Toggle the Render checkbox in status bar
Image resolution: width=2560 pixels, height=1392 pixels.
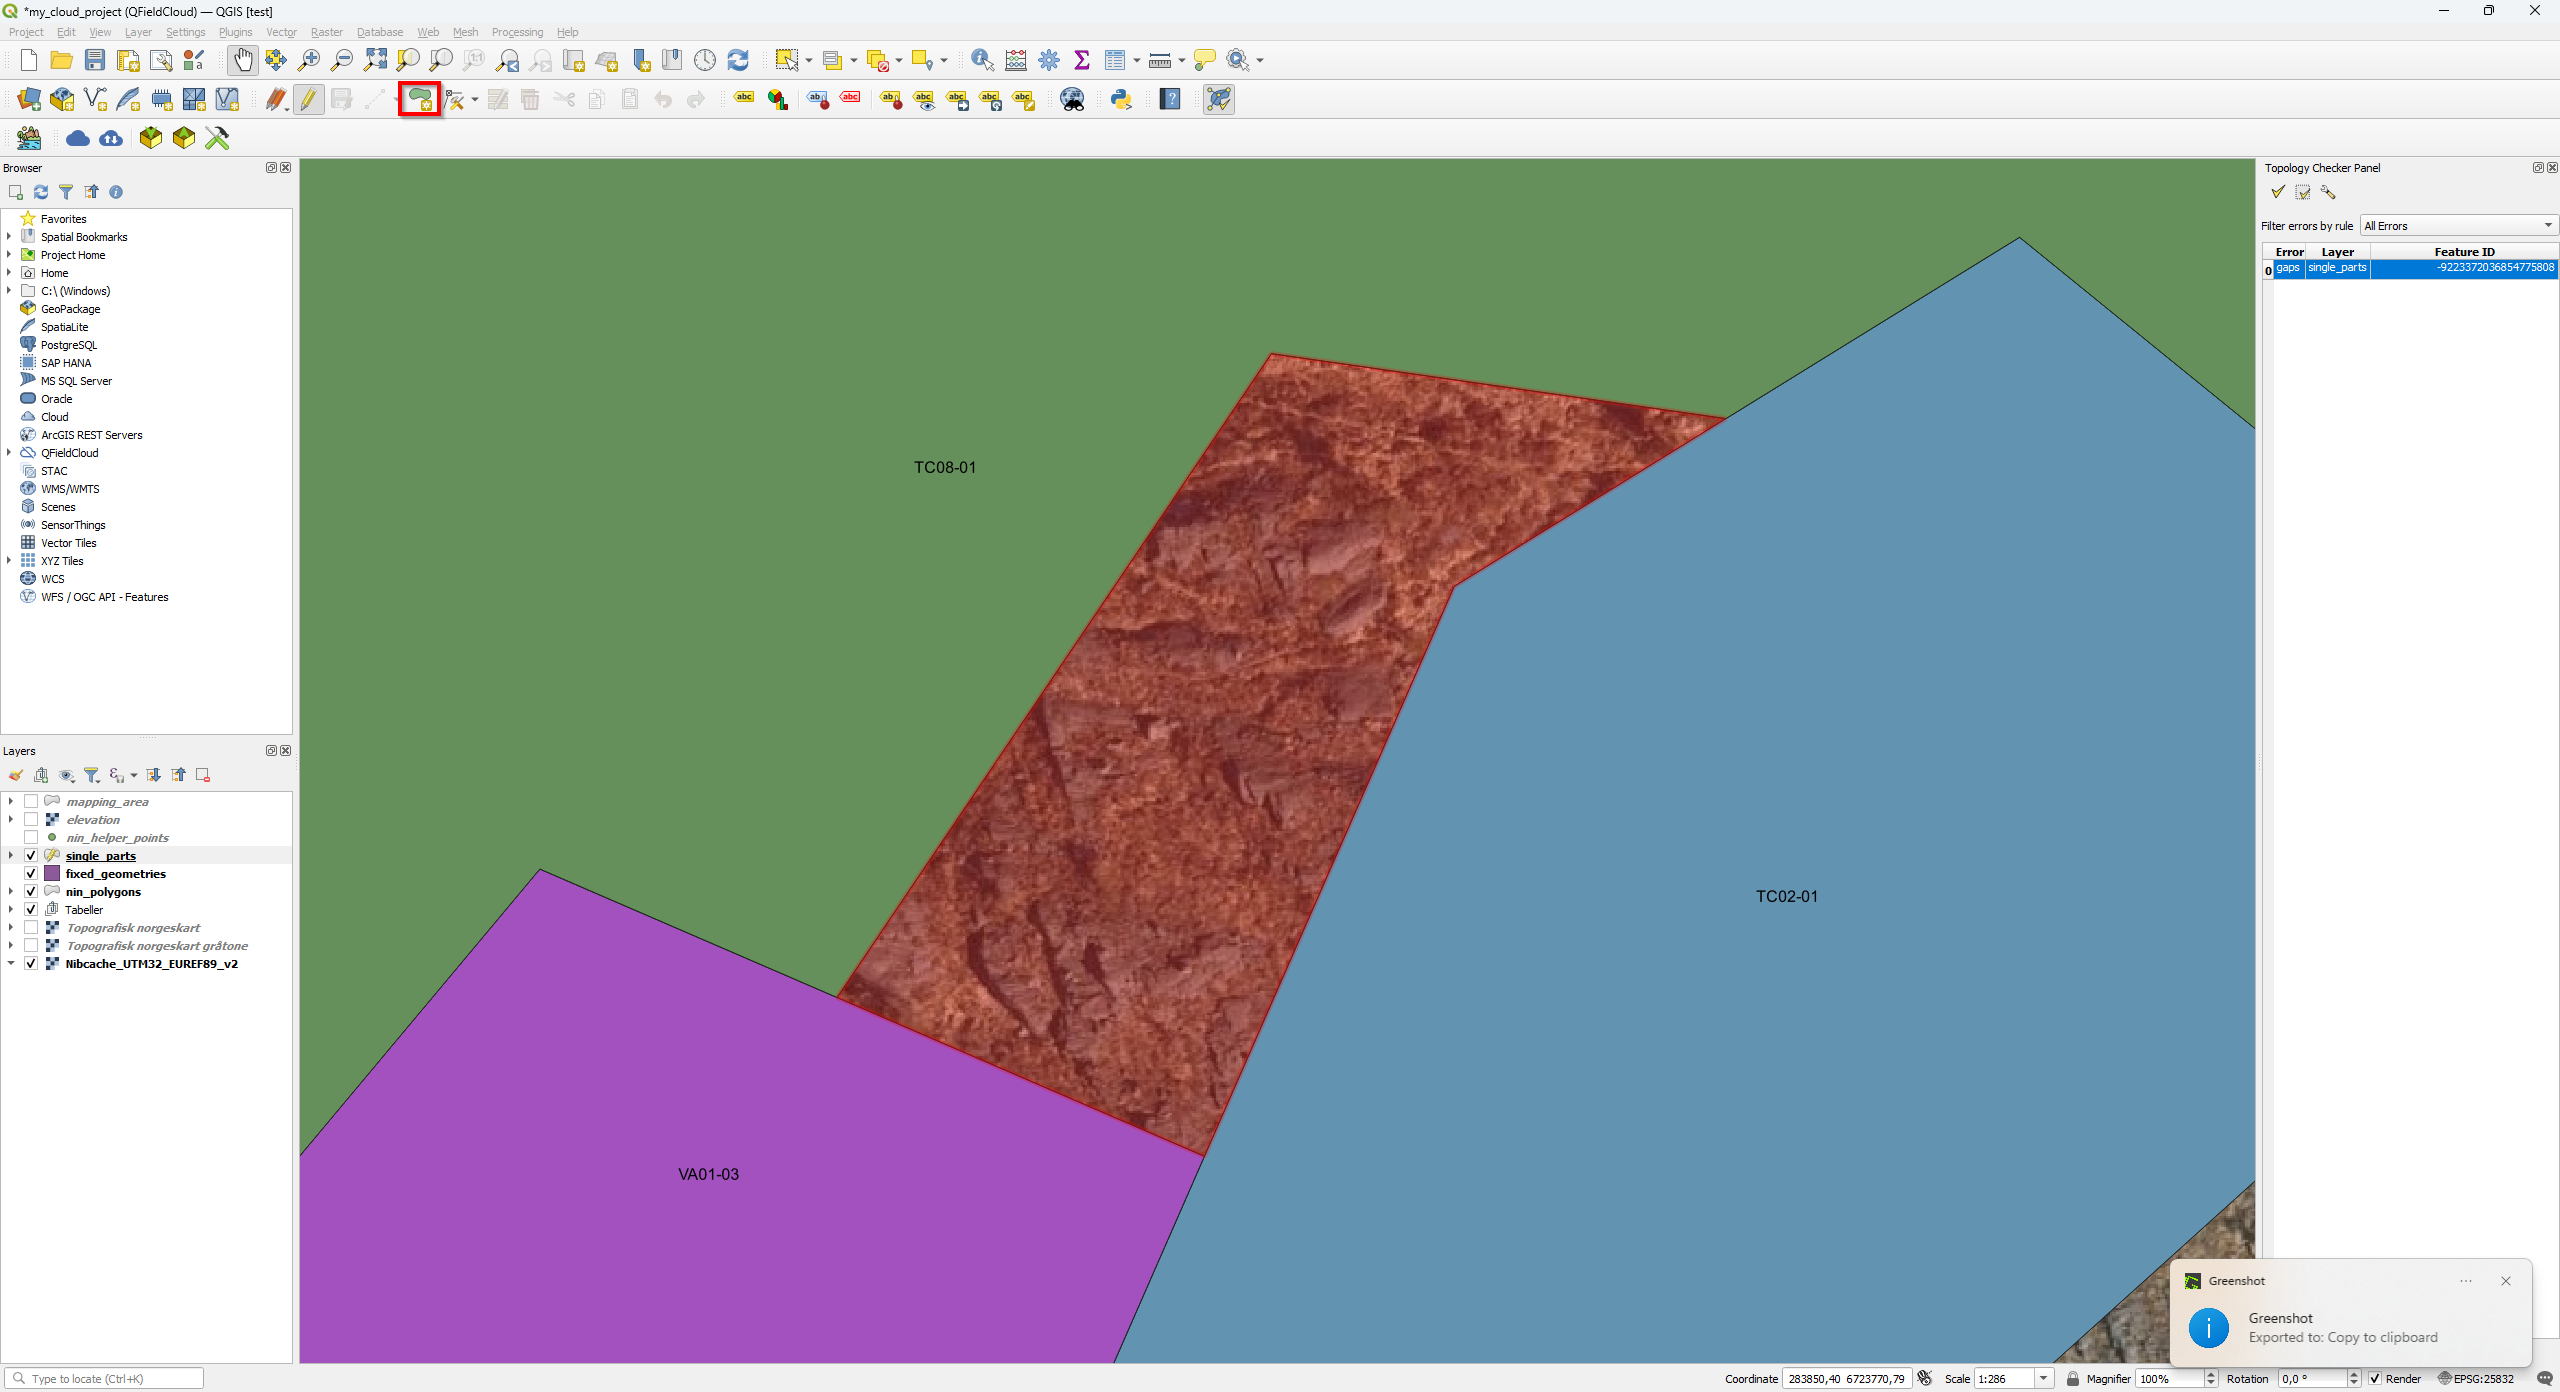(x=2375, y=1379)
